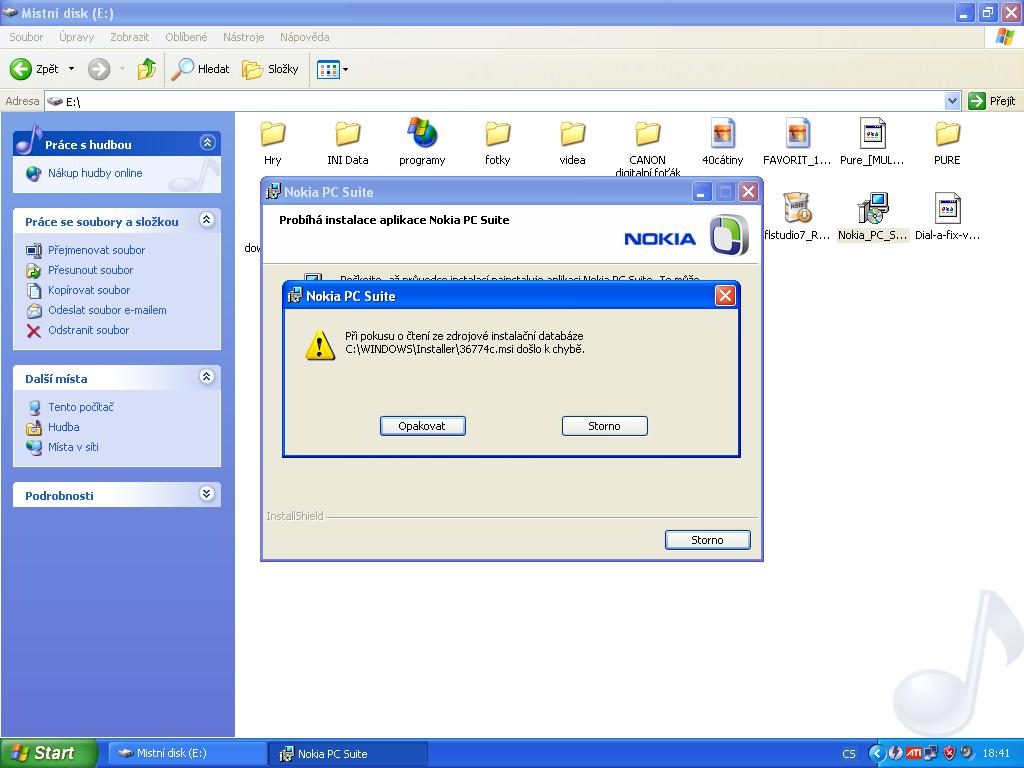Viewport: 1024px width, 768px height.
Task: Collapse the Práce s hudbou panel
Action: (207, 143)
